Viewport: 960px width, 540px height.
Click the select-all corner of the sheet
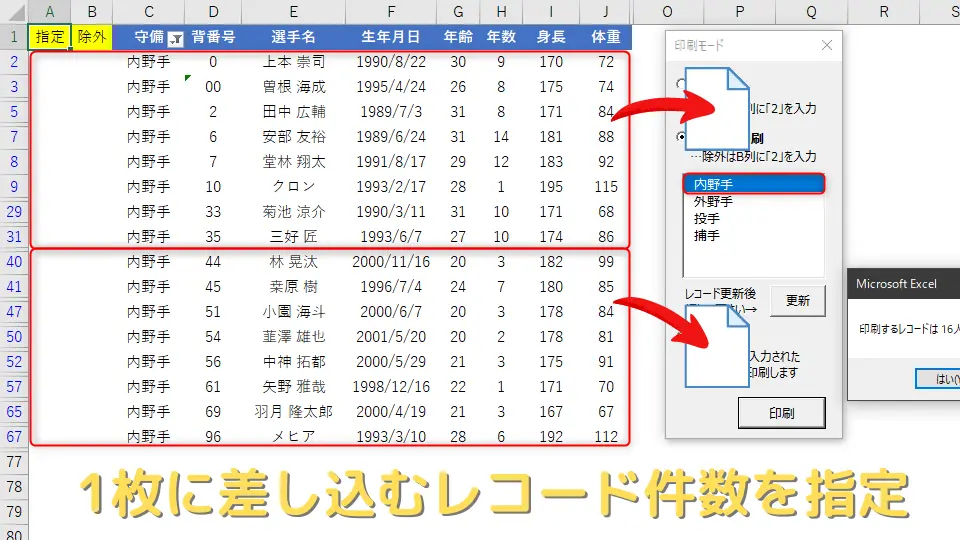click(x=14, y=12)
